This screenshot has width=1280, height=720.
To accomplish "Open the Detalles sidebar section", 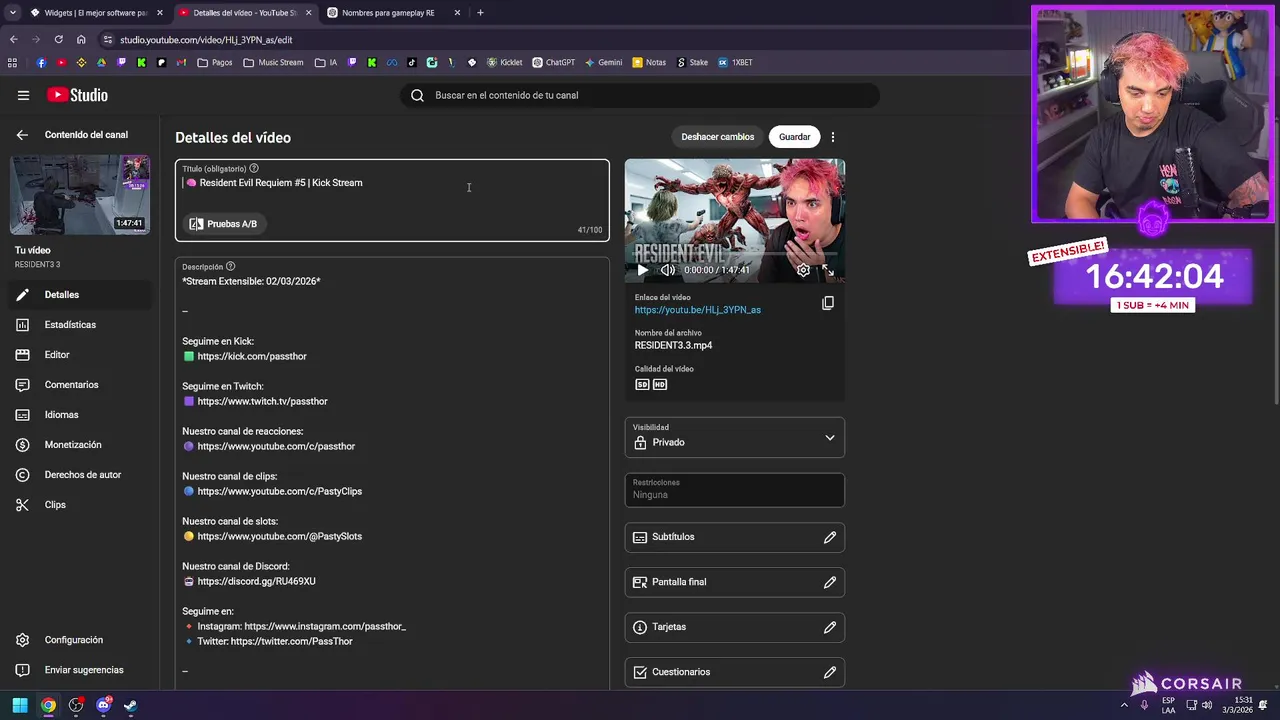I will coord(80,295).
